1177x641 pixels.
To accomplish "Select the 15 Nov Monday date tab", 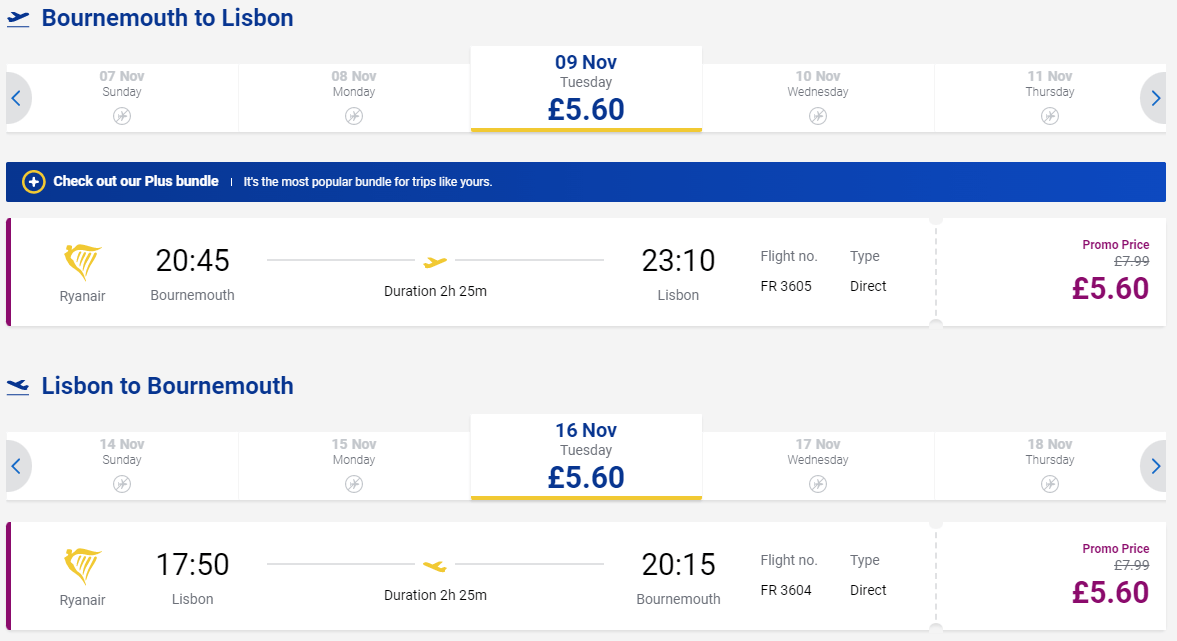I will point(354,465).
